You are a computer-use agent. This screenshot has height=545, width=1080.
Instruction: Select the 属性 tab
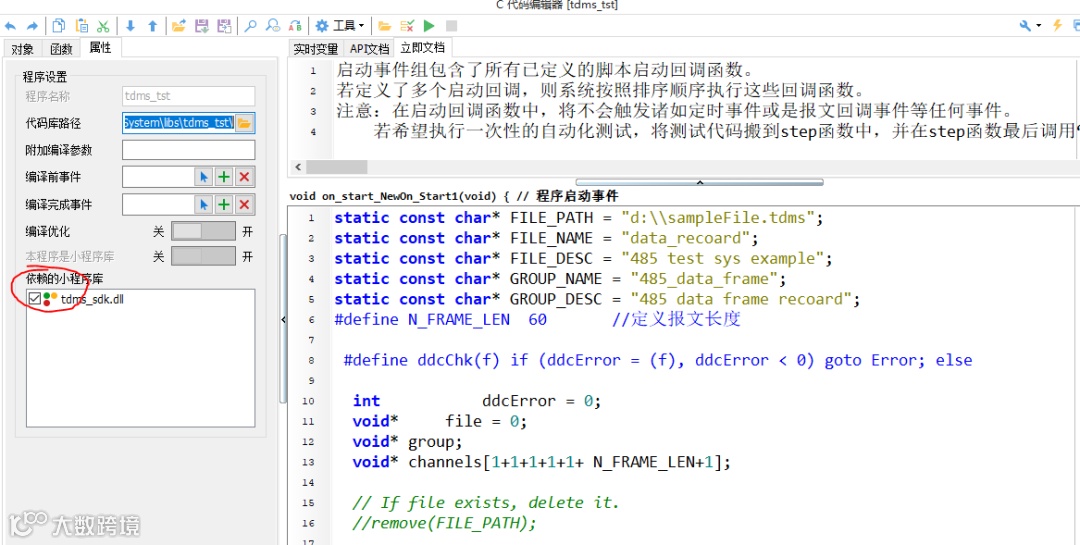(x=100, y=48)
